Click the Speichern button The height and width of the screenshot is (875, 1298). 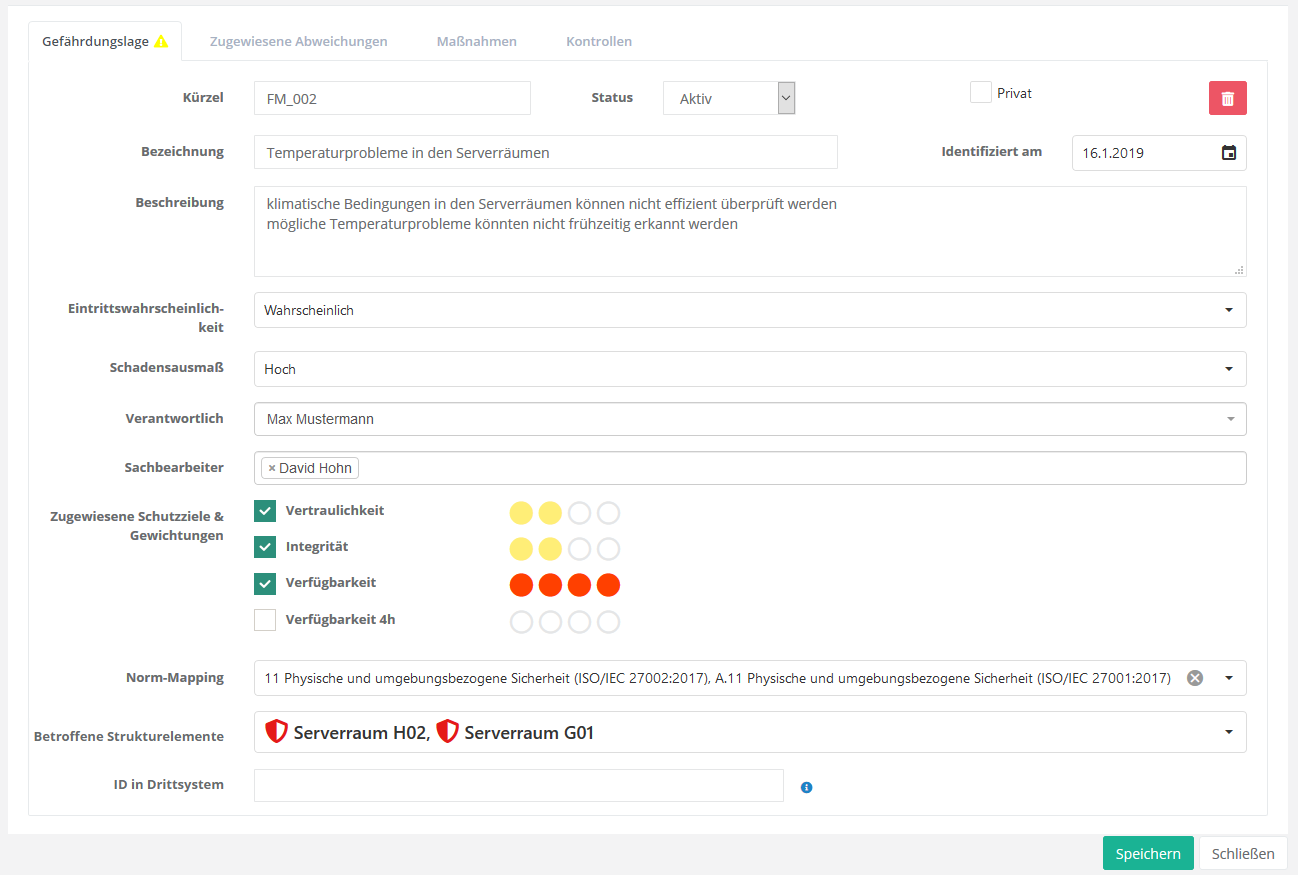click(1147, 853)
